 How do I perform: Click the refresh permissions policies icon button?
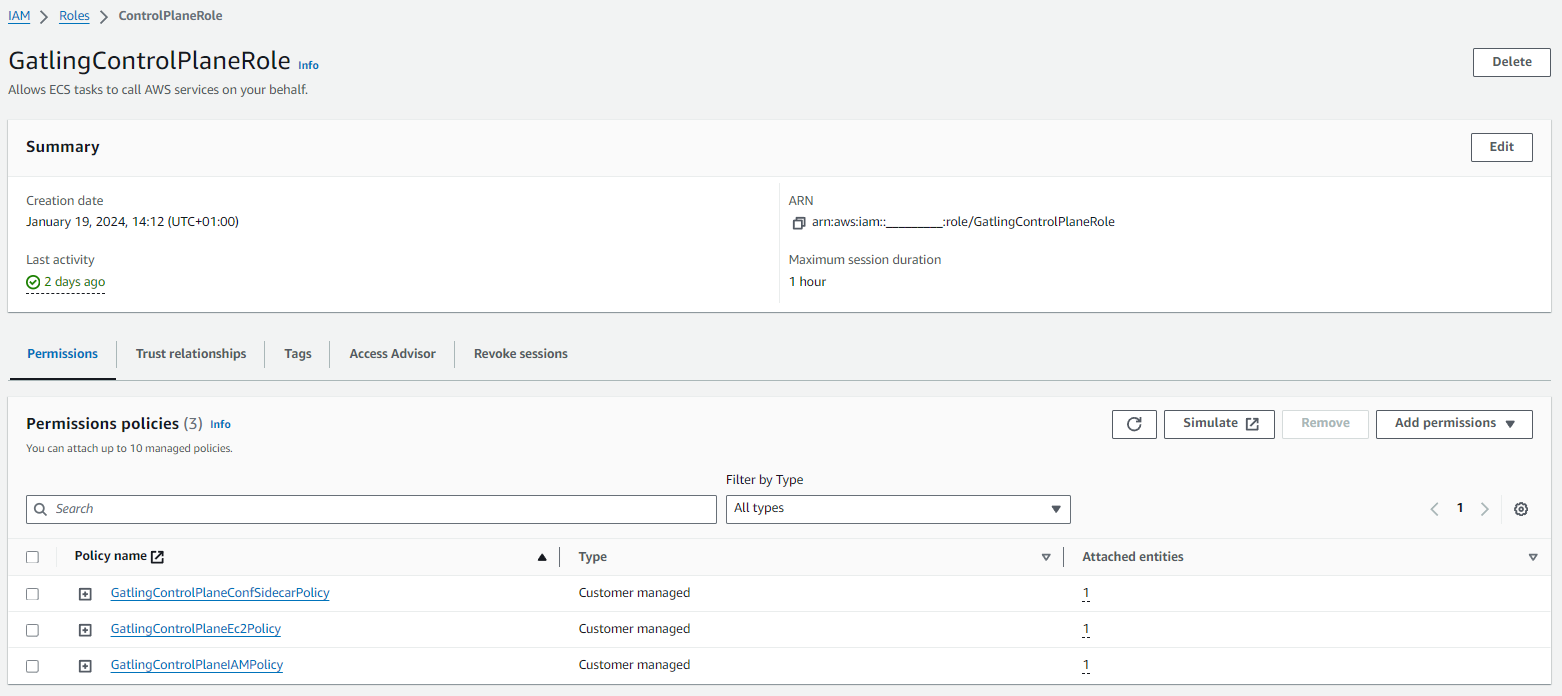click(x=1134, y=424)
